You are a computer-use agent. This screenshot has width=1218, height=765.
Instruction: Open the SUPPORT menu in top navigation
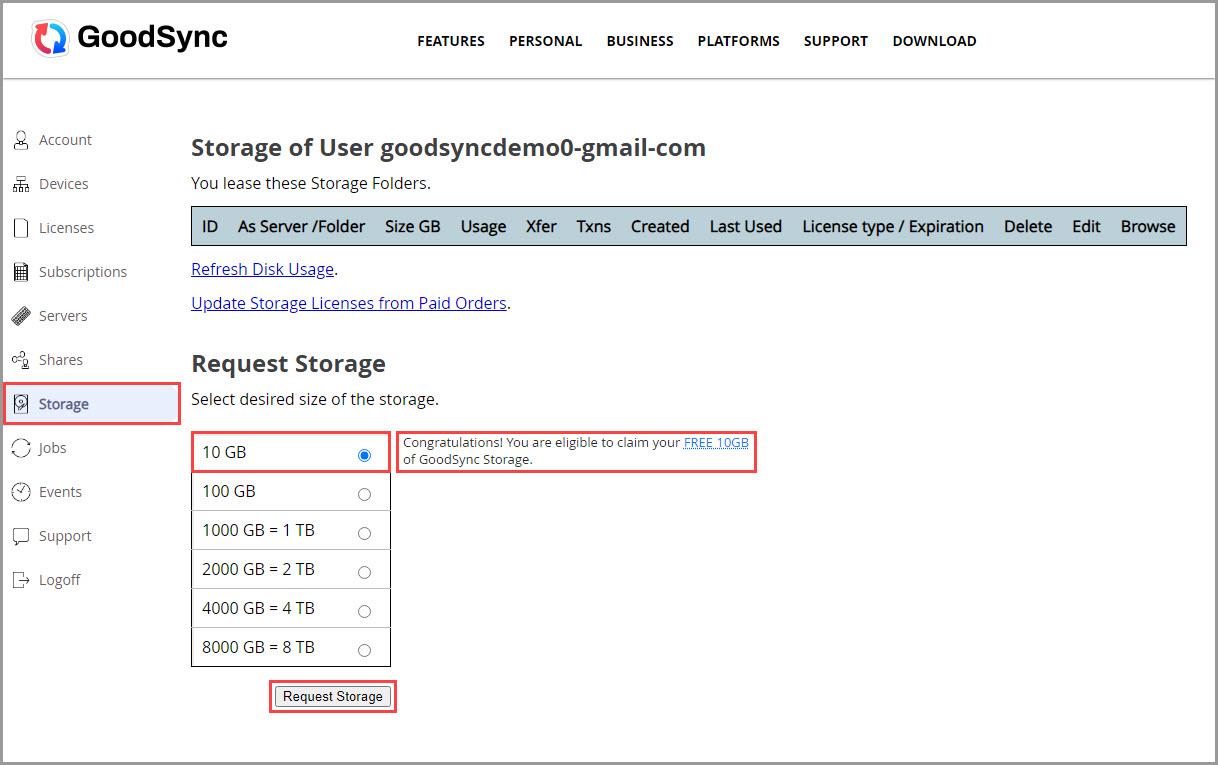[x=836, y=41]
